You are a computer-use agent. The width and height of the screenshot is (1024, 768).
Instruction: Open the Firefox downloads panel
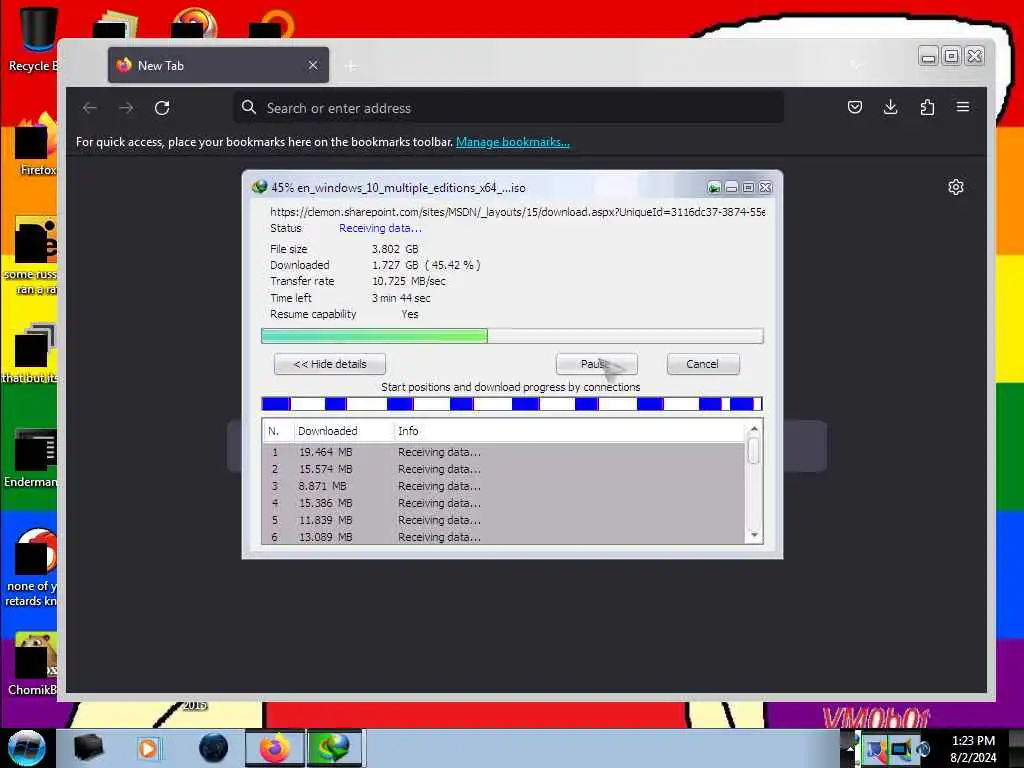(890, 107)
